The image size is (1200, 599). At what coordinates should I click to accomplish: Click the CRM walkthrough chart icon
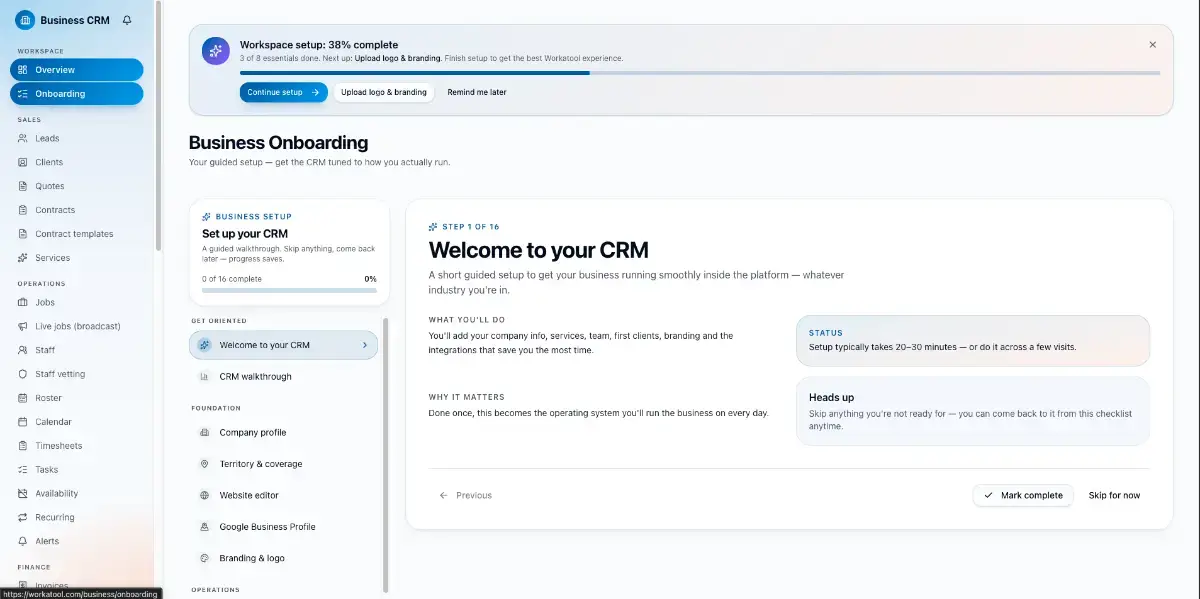click(x=204, y=377)
